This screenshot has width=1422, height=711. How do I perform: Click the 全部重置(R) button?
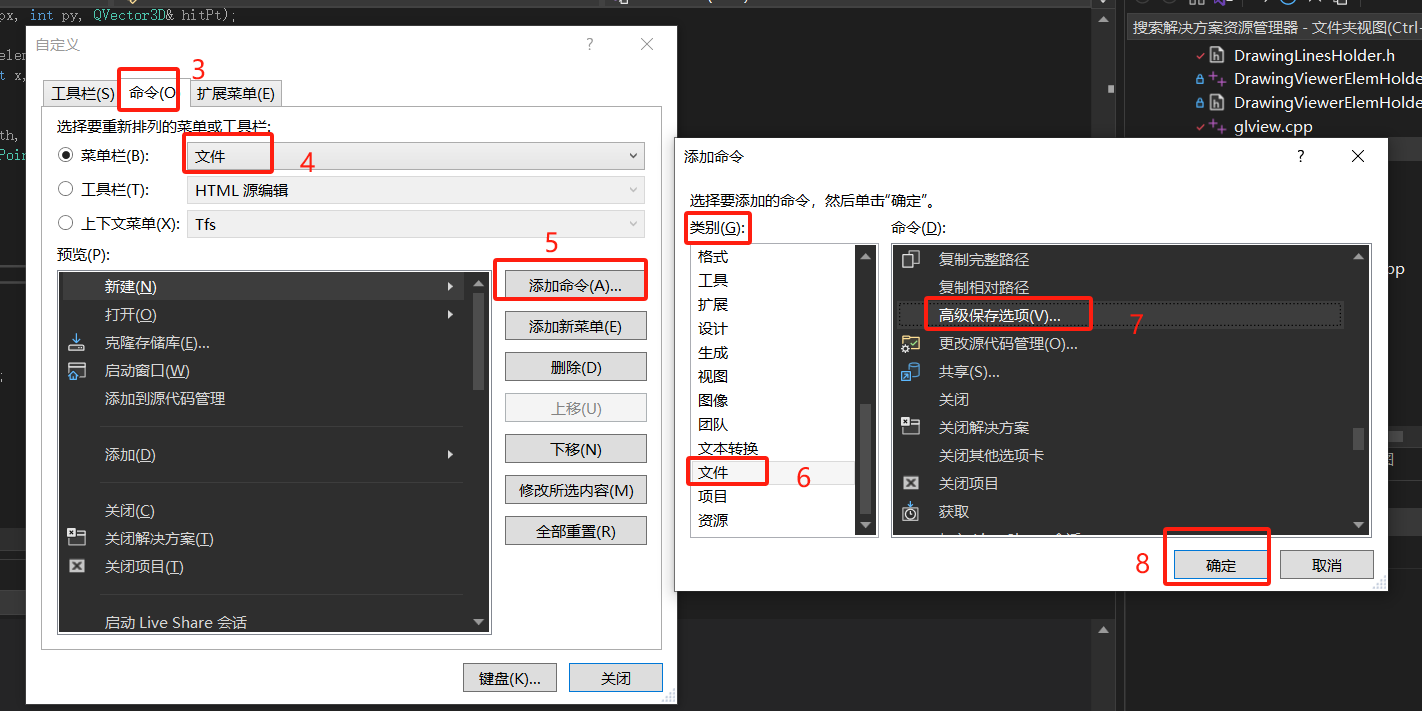point(575,531)
